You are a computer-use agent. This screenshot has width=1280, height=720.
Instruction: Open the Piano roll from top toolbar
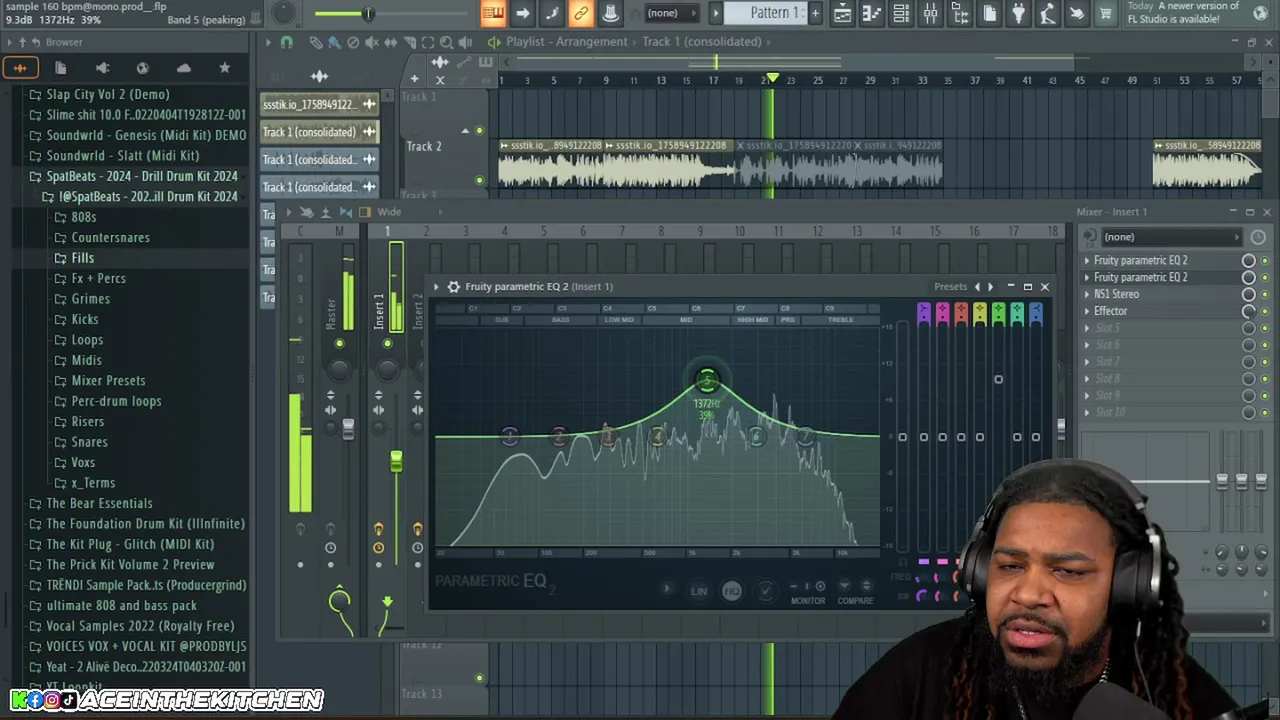(871, 13)
